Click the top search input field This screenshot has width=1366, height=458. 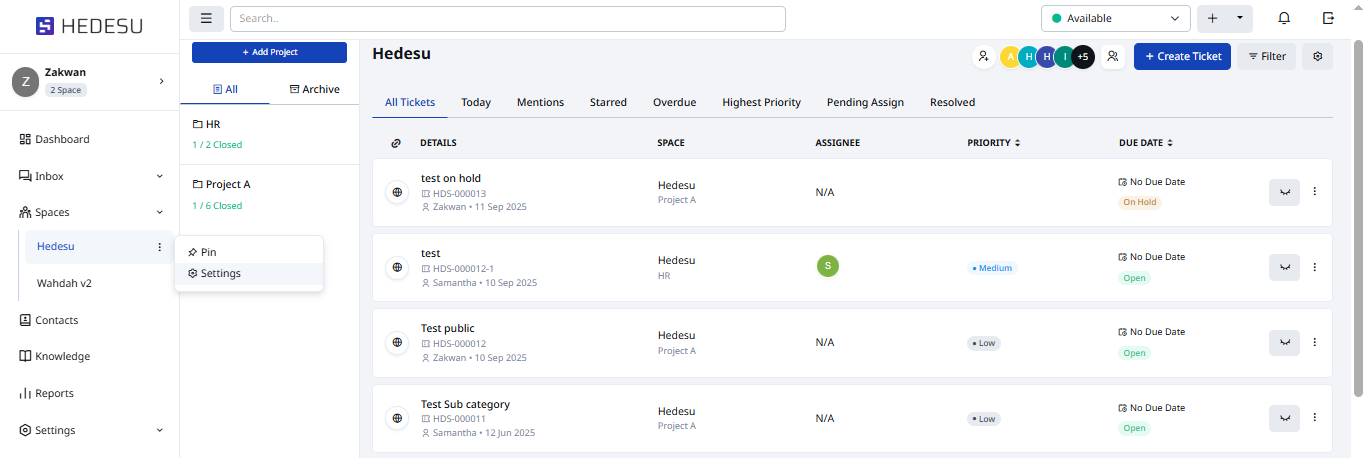coord(507,18)
